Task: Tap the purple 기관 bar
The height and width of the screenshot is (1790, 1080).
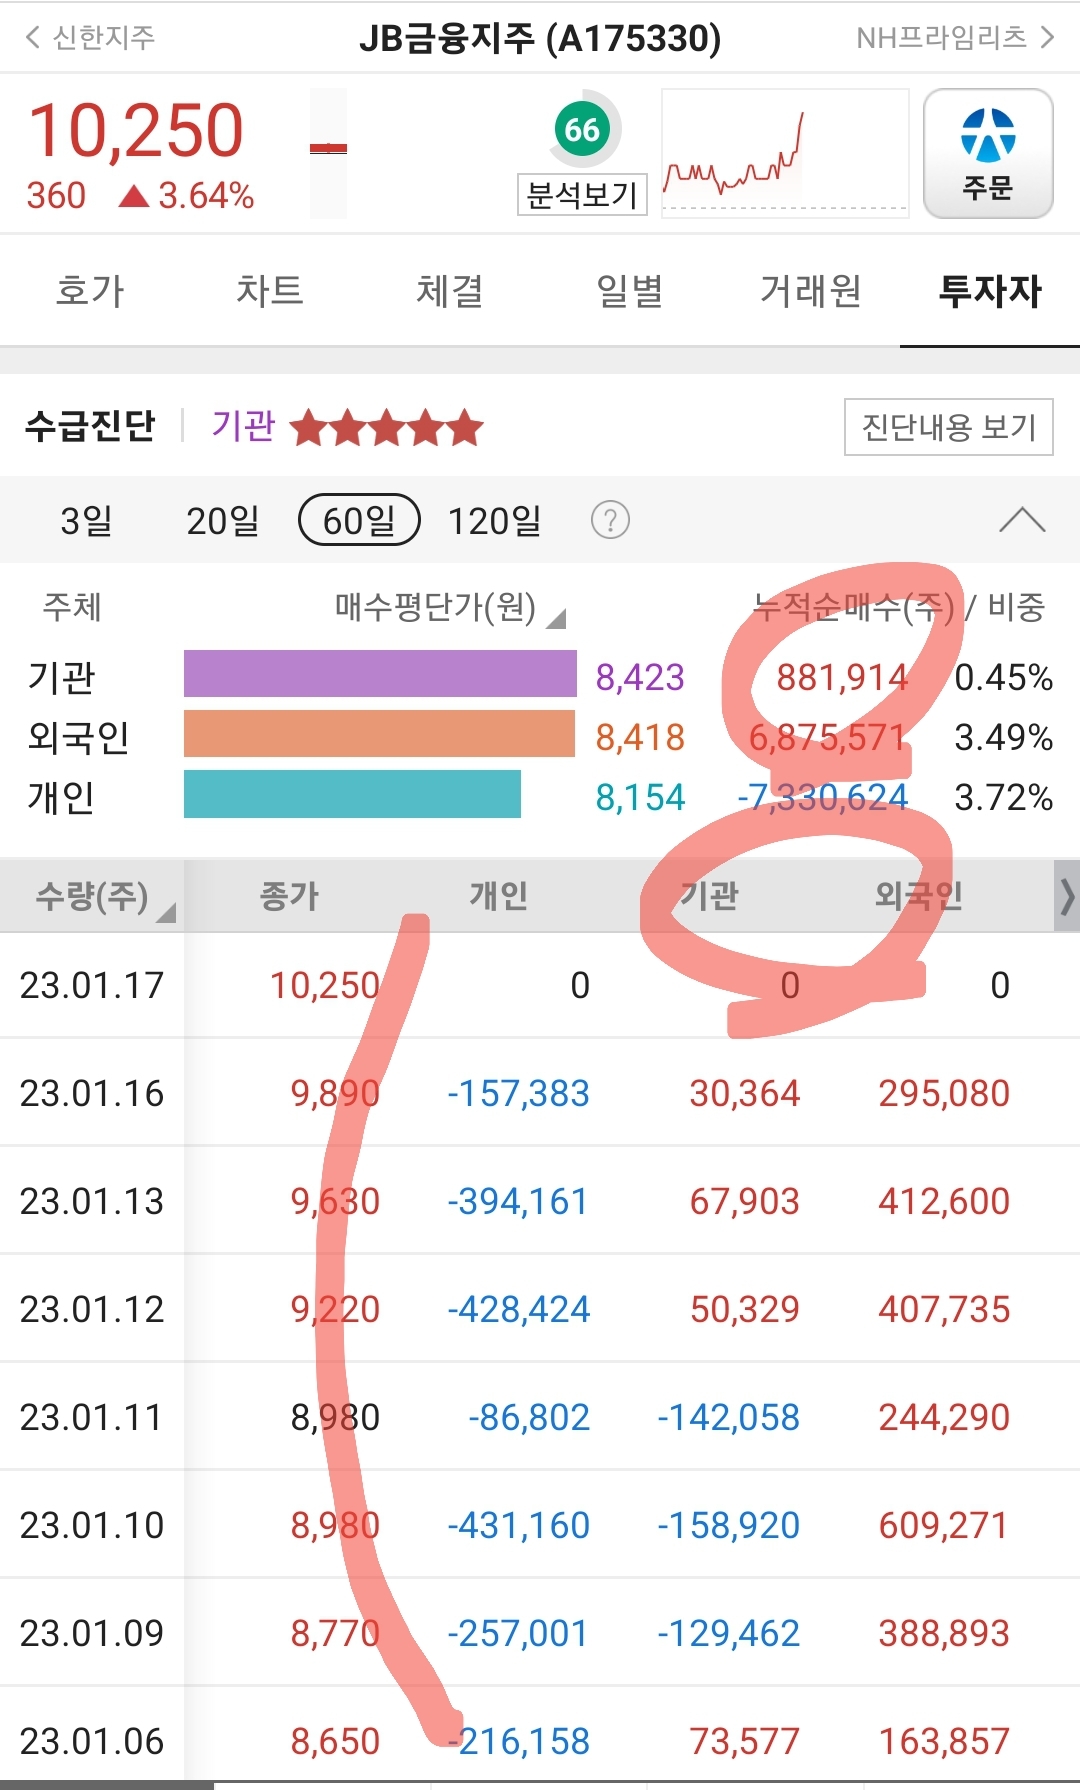Action: click(x=380, y=673)
